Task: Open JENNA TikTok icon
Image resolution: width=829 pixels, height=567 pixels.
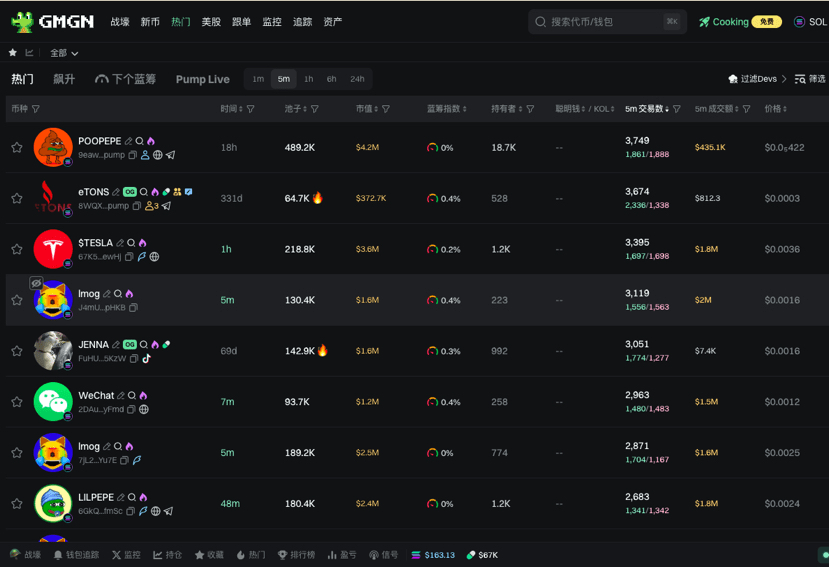Action: click(146, 358)
